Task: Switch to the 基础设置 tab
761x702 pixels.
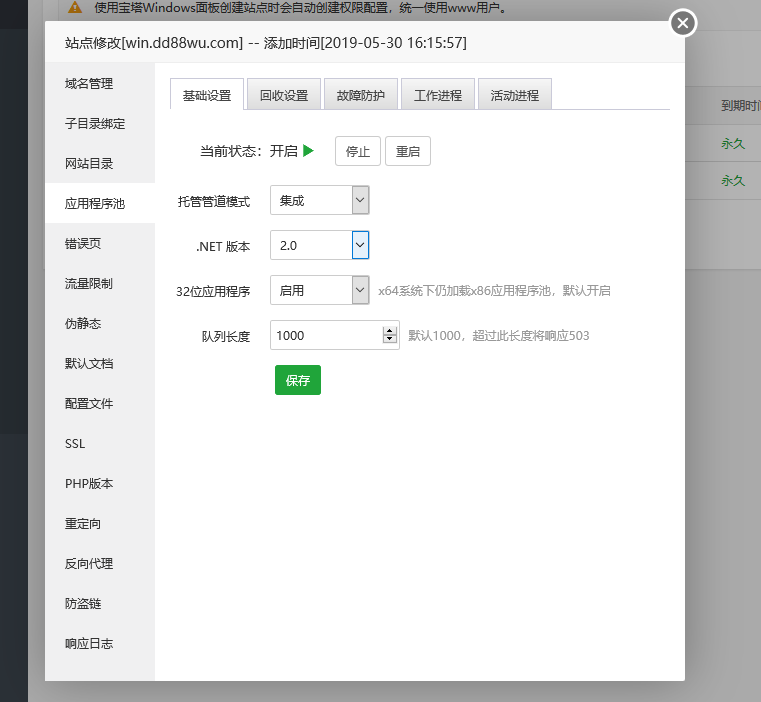Action: (x=207, y=95)
